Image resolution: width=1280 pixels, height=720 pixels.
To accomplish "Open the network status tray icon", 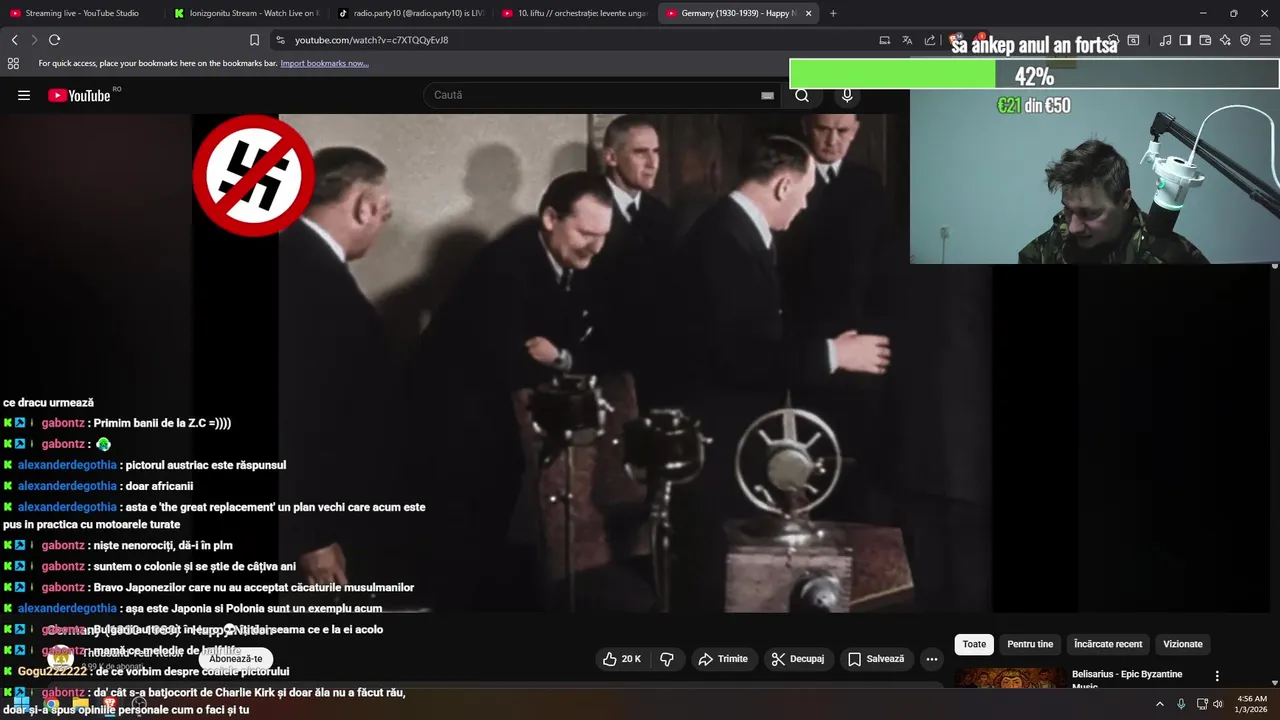I will coord(1202,704).
